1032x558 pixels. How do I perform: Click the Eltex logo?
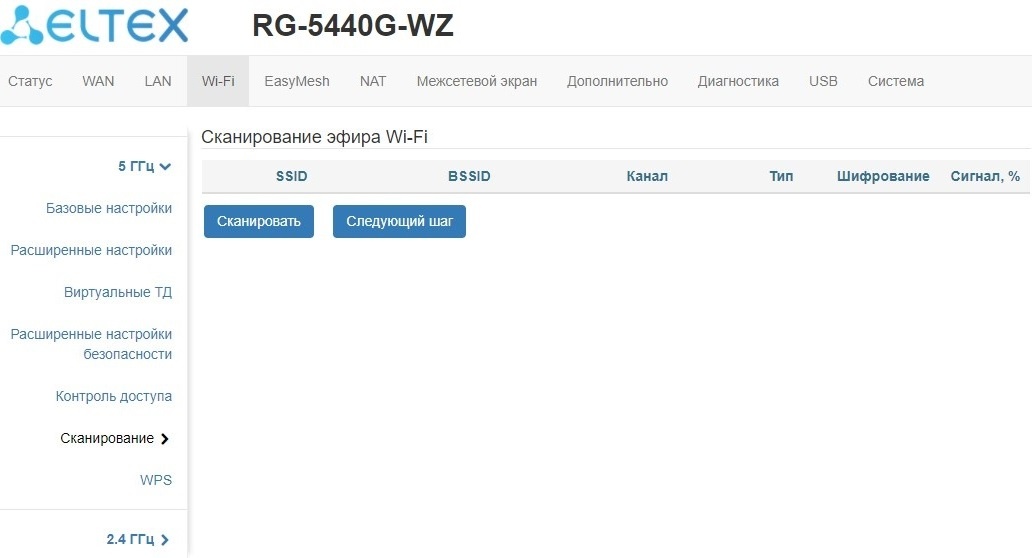94,25
